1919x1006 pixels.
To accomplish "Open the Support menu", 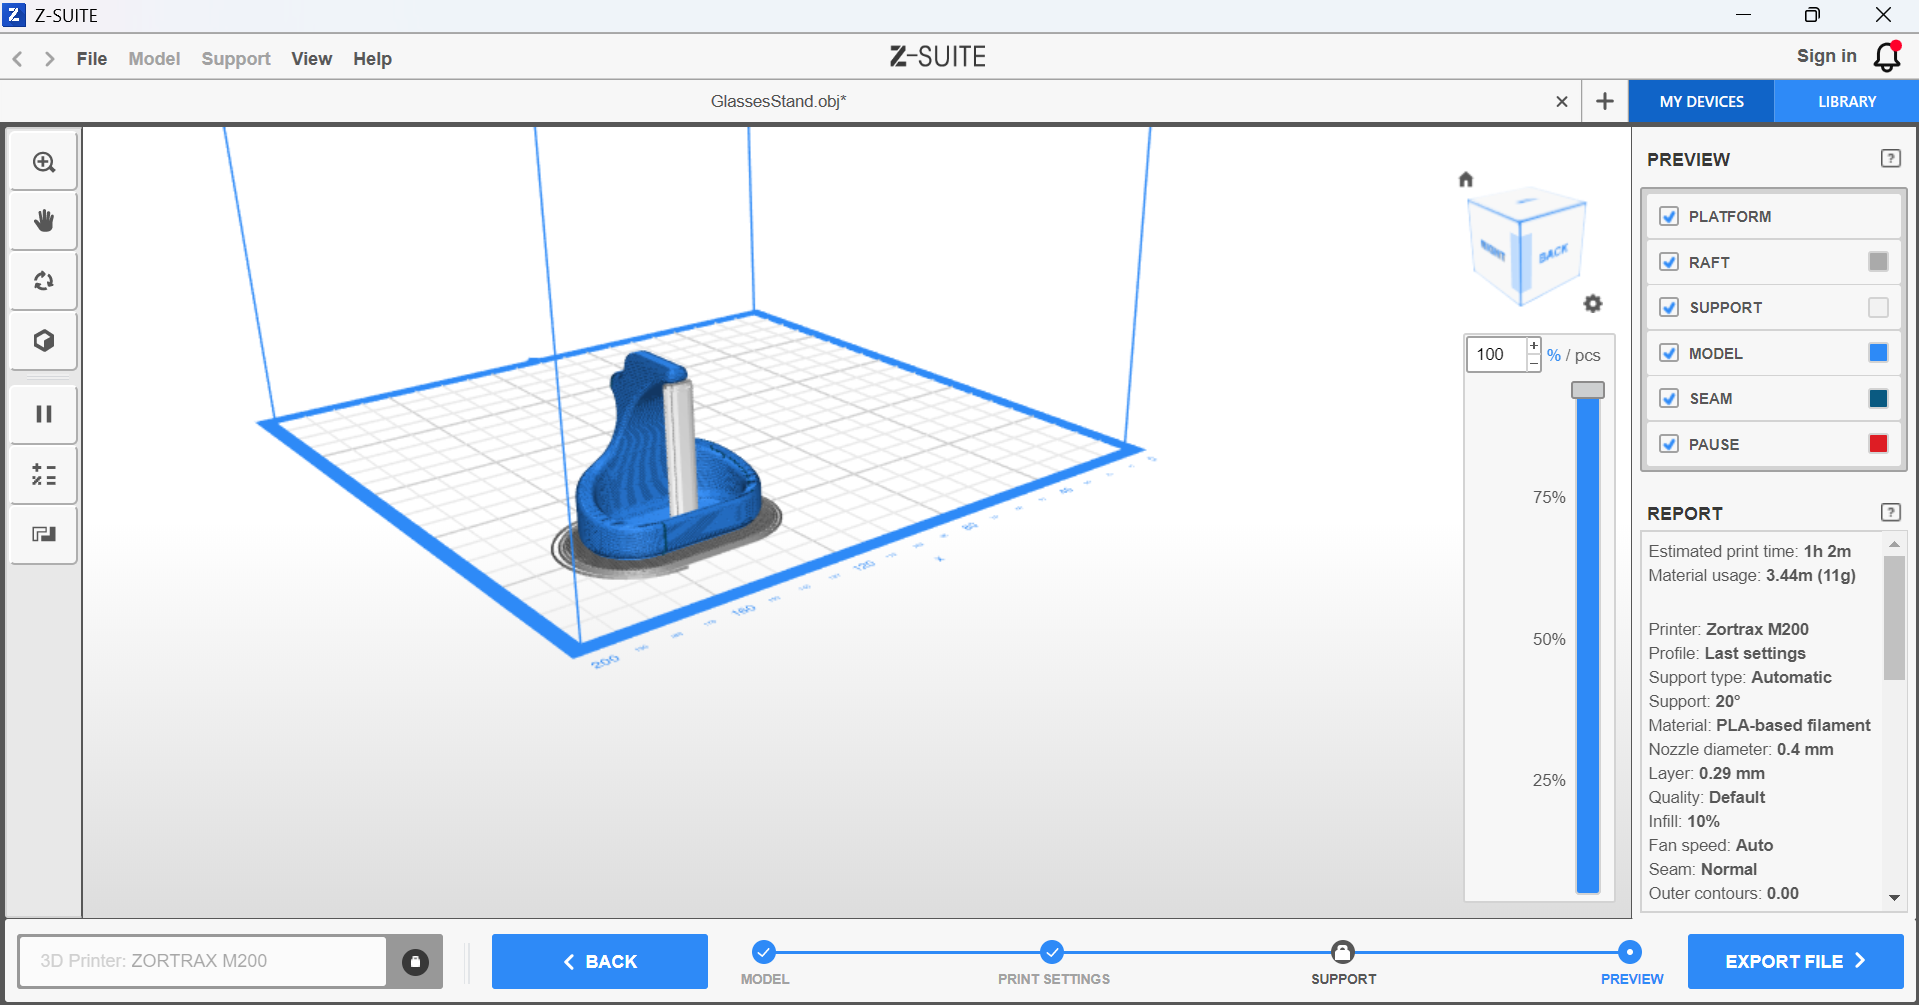I will [x=236, y=59].
